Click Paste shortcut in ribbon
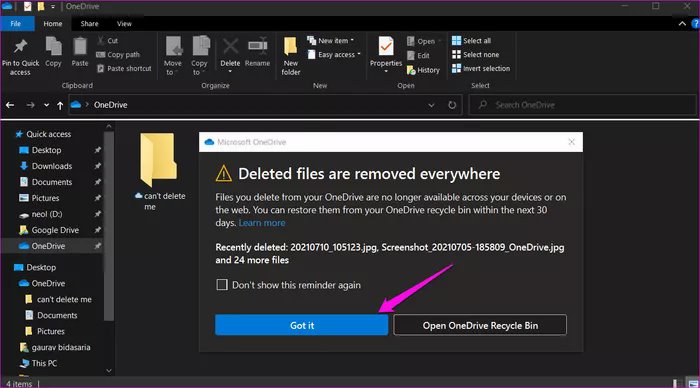Screen dimensions: 700x388 (x=124, y=68)
